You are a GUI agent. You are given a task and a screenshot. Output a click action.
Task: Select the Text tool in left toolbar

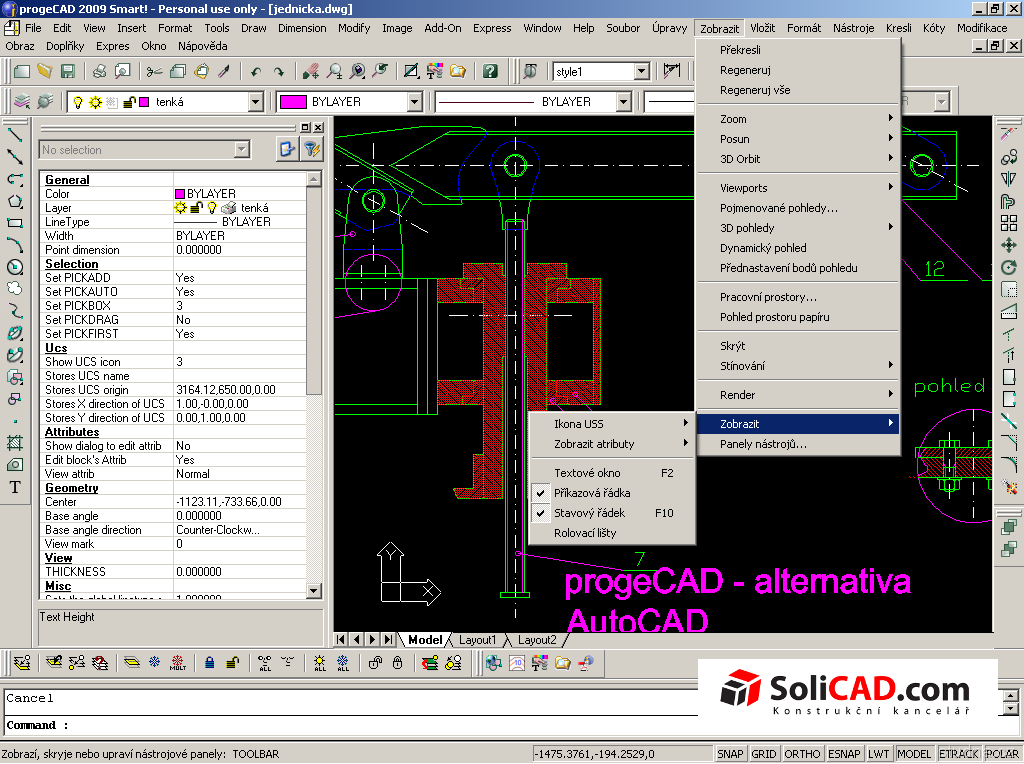tap(15, 487)
